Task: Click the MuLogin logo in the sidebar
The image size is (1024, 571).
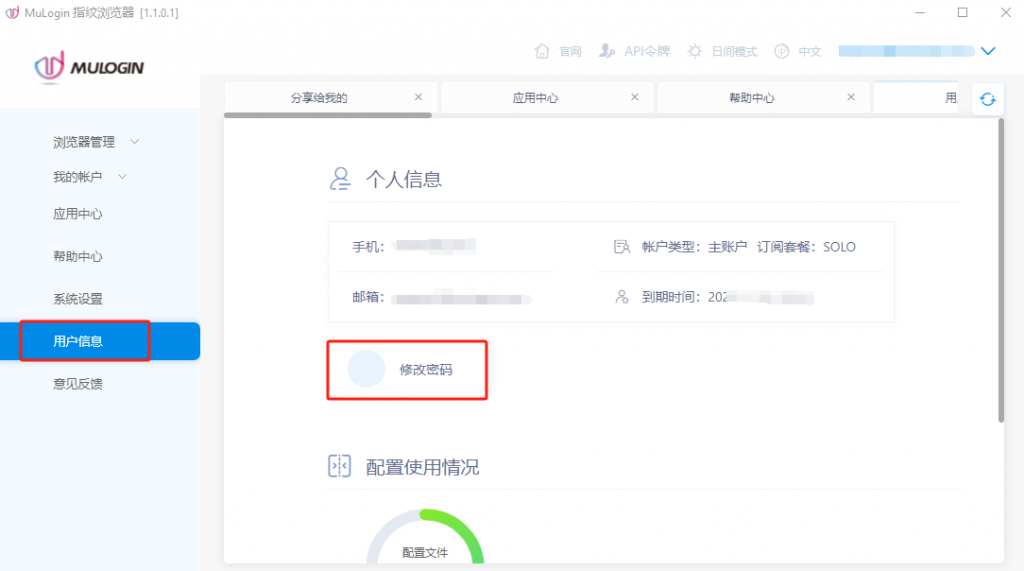Action: coord(89,67)
